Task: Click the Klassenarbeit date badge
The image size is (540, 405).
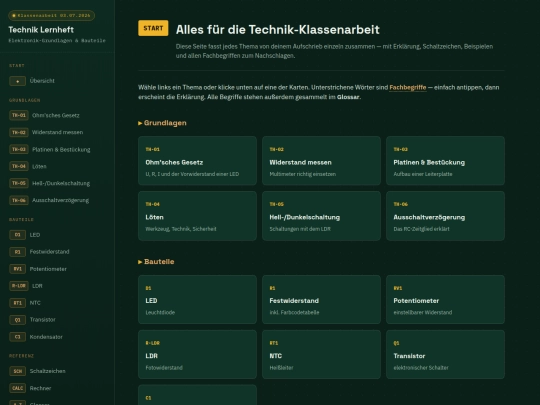Action: [x=52, y=15]
